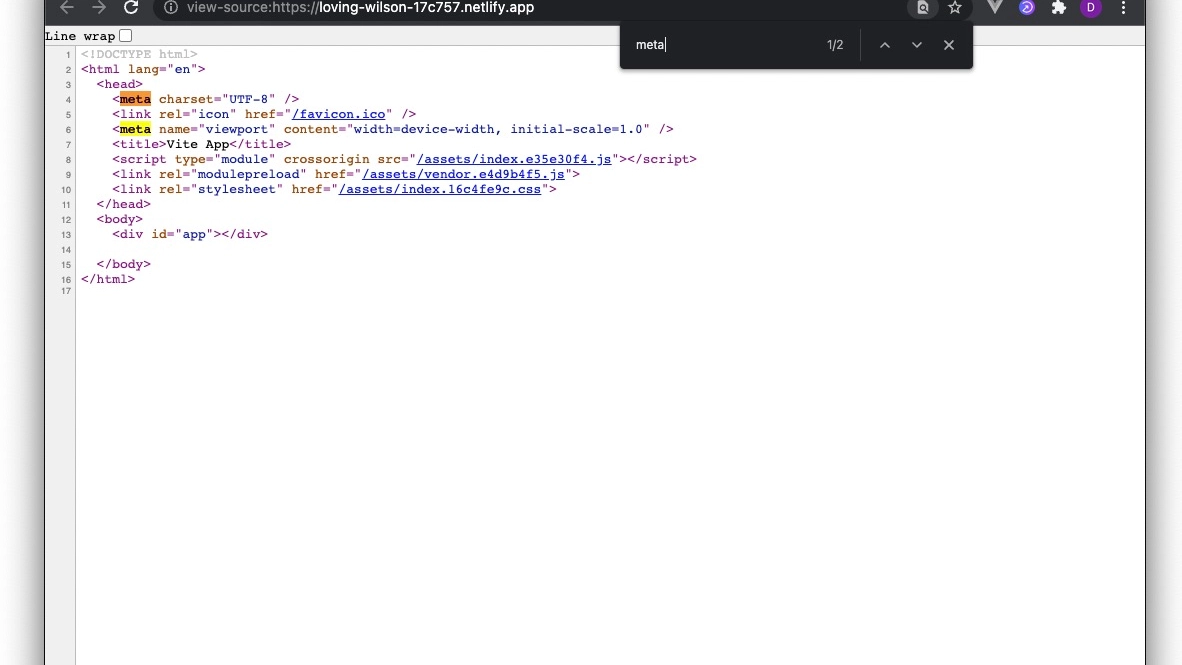Bookmark the page with the star icon
The height and width of the screenshot is (665, 1182).
click(954, 8)
